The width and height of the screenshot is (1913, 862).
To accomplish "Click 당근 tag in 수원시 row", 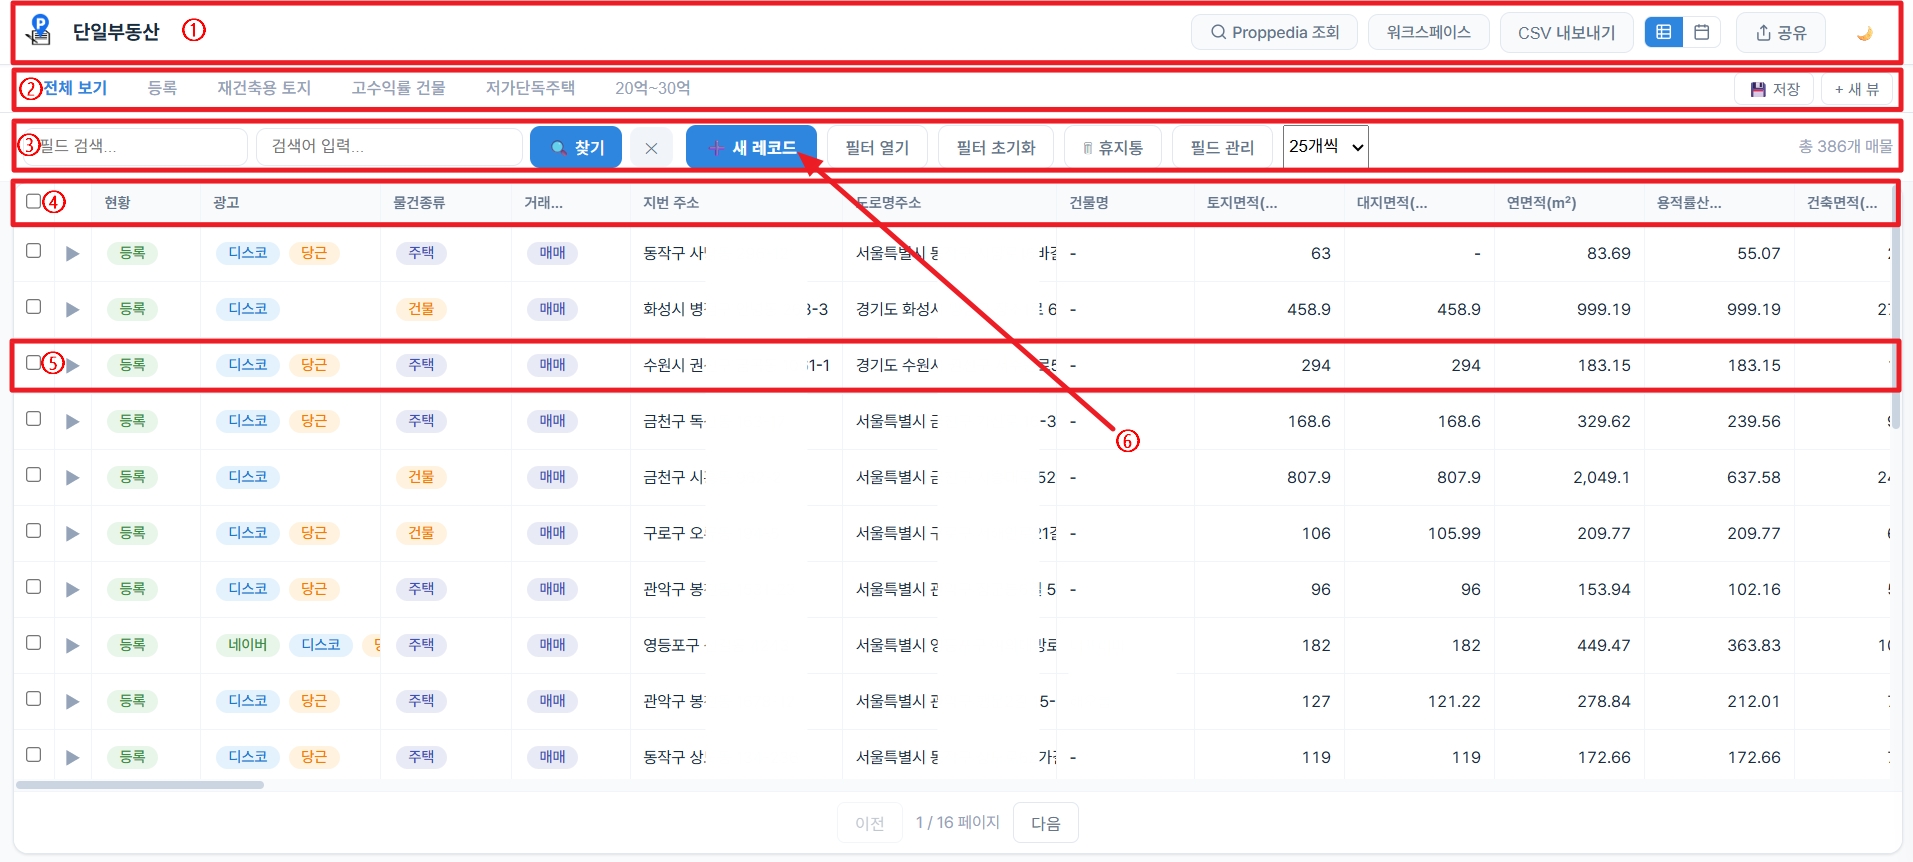I will [314, 365].
